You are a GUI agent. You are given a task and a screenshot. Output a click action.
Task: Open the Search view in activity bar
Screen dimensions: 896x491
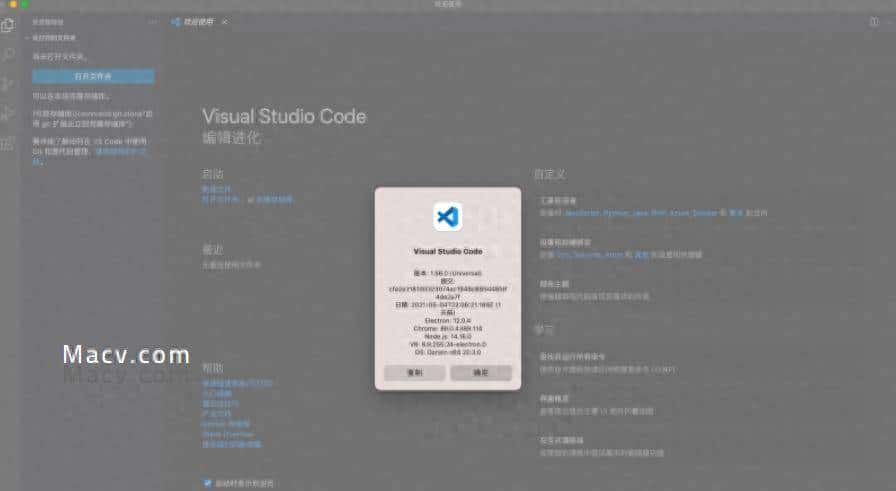click(x=8, y=55)
